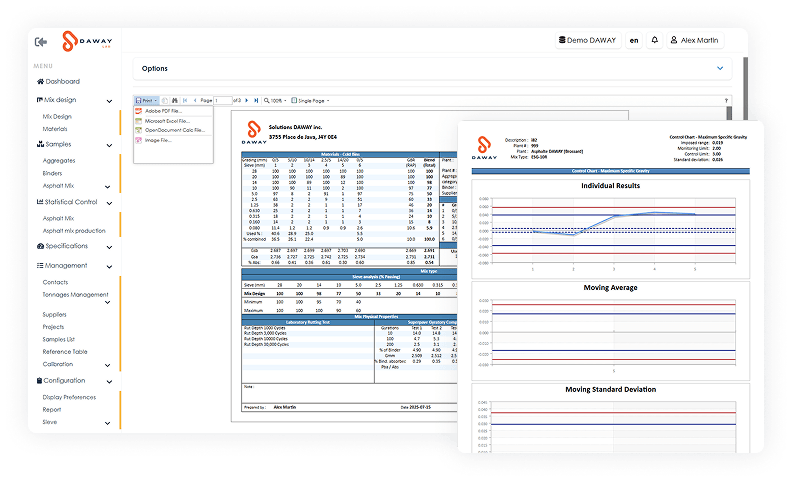
Task: Advance to next report page
Action: tap(247, 101)
